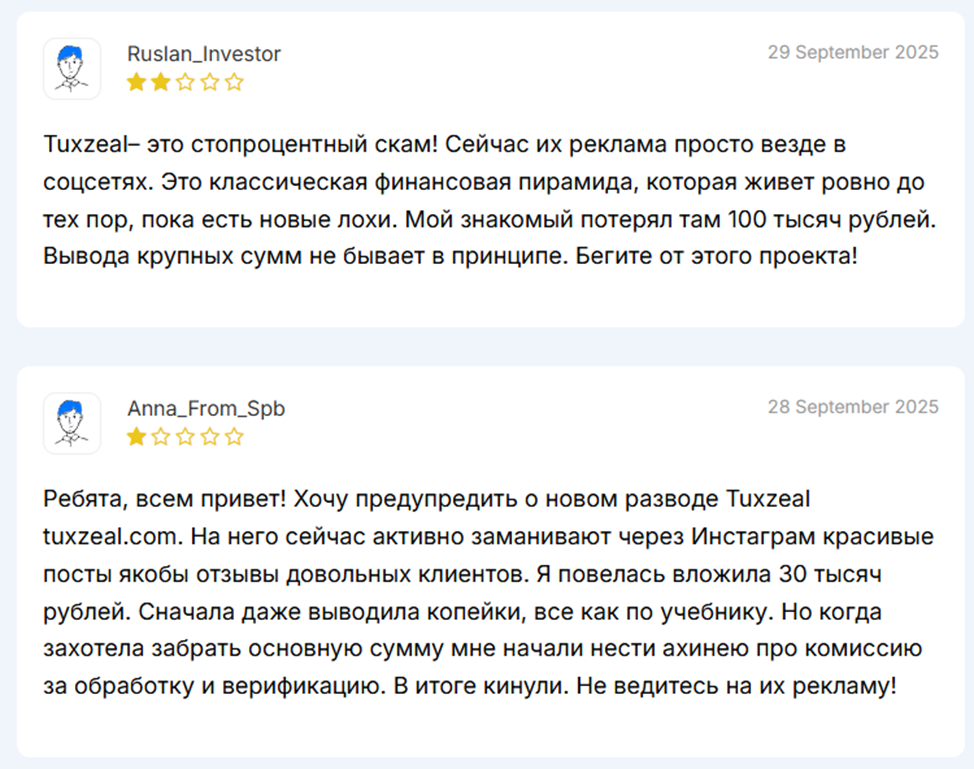974x769 pixels.
Task: Click Anna_From_Spb's avatar picture
Action: click(x=71, y=423)
